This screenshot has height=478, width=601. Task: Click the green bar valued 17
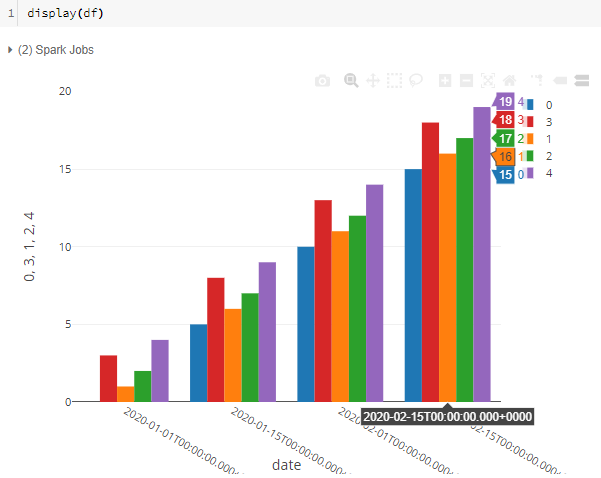coord(465,270)
